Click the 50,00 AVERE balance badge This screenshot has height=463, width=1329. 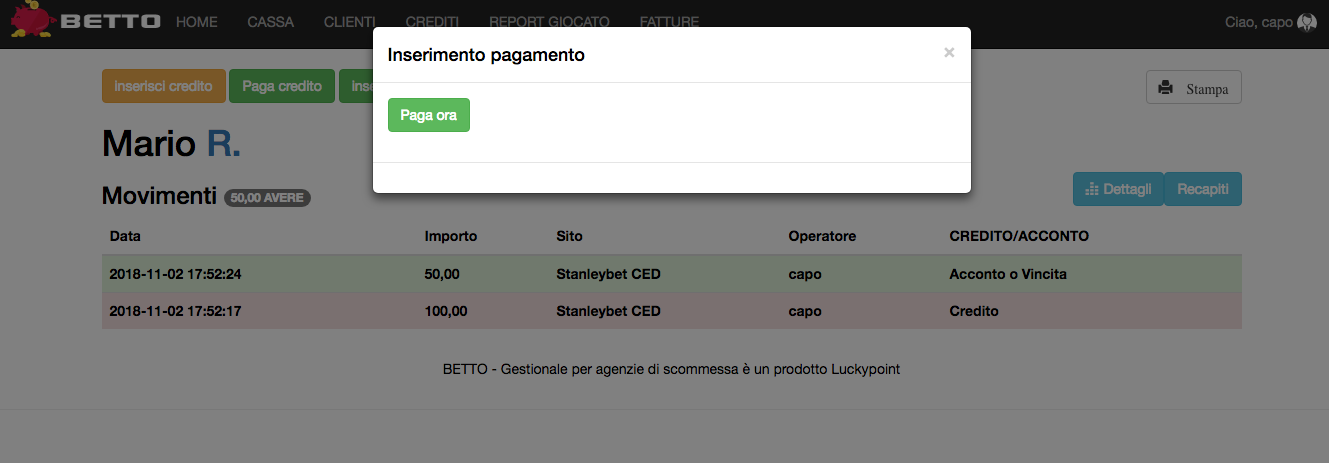click(x=267, y=198)
